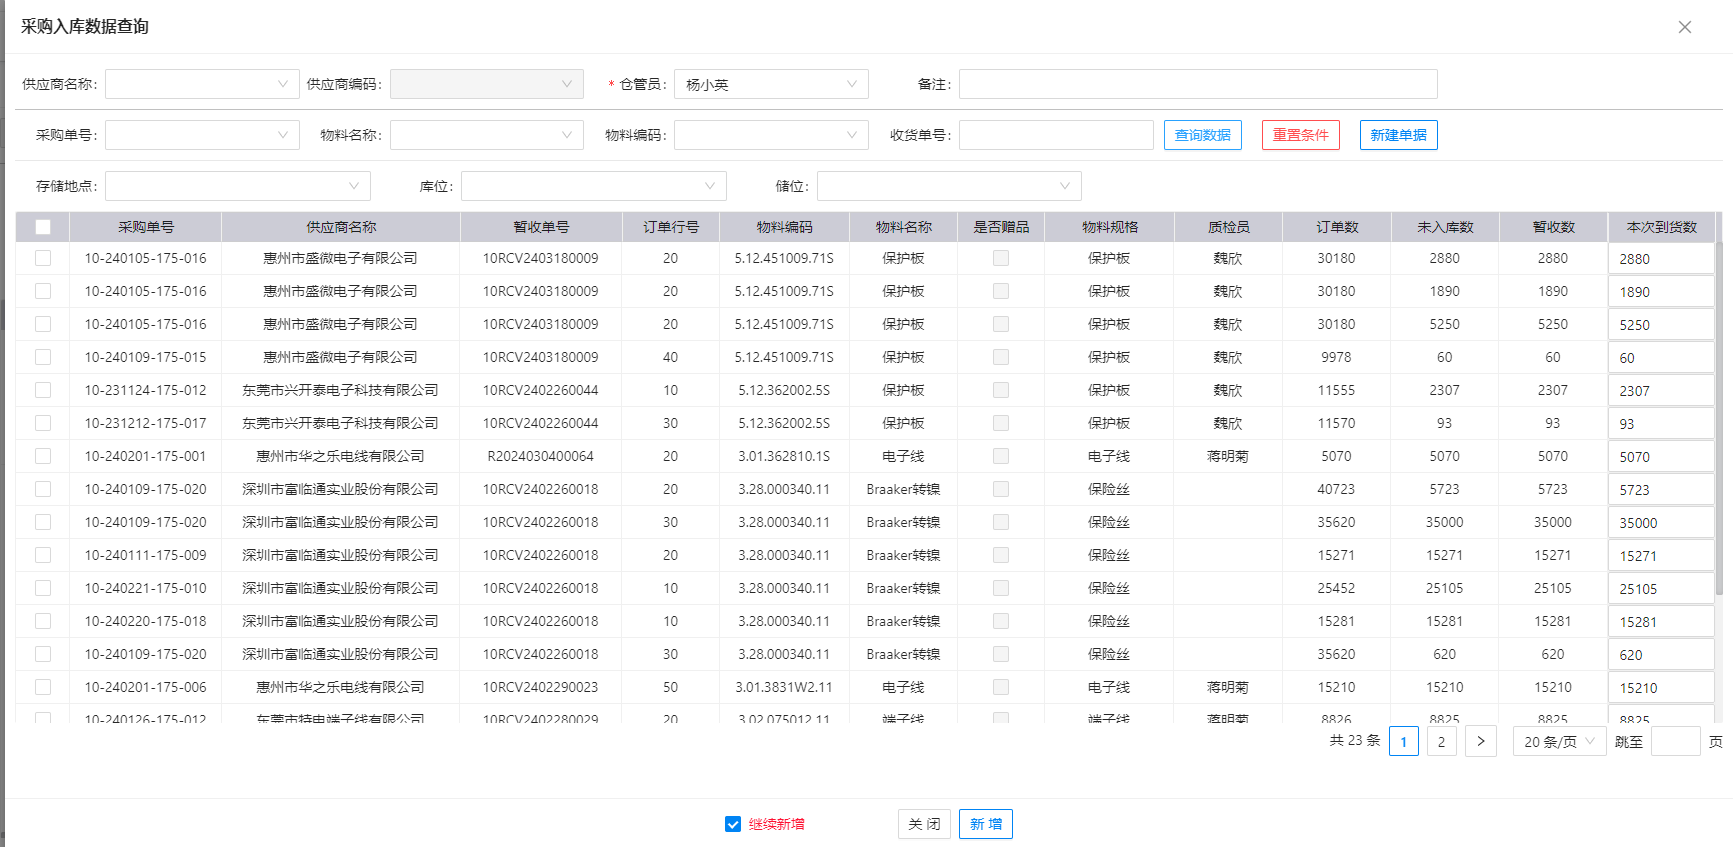Open the 20 条/页 page size dropdown
This screenshot has width=1733, height=847.
pyautogui.click(x=1559, y=742)
